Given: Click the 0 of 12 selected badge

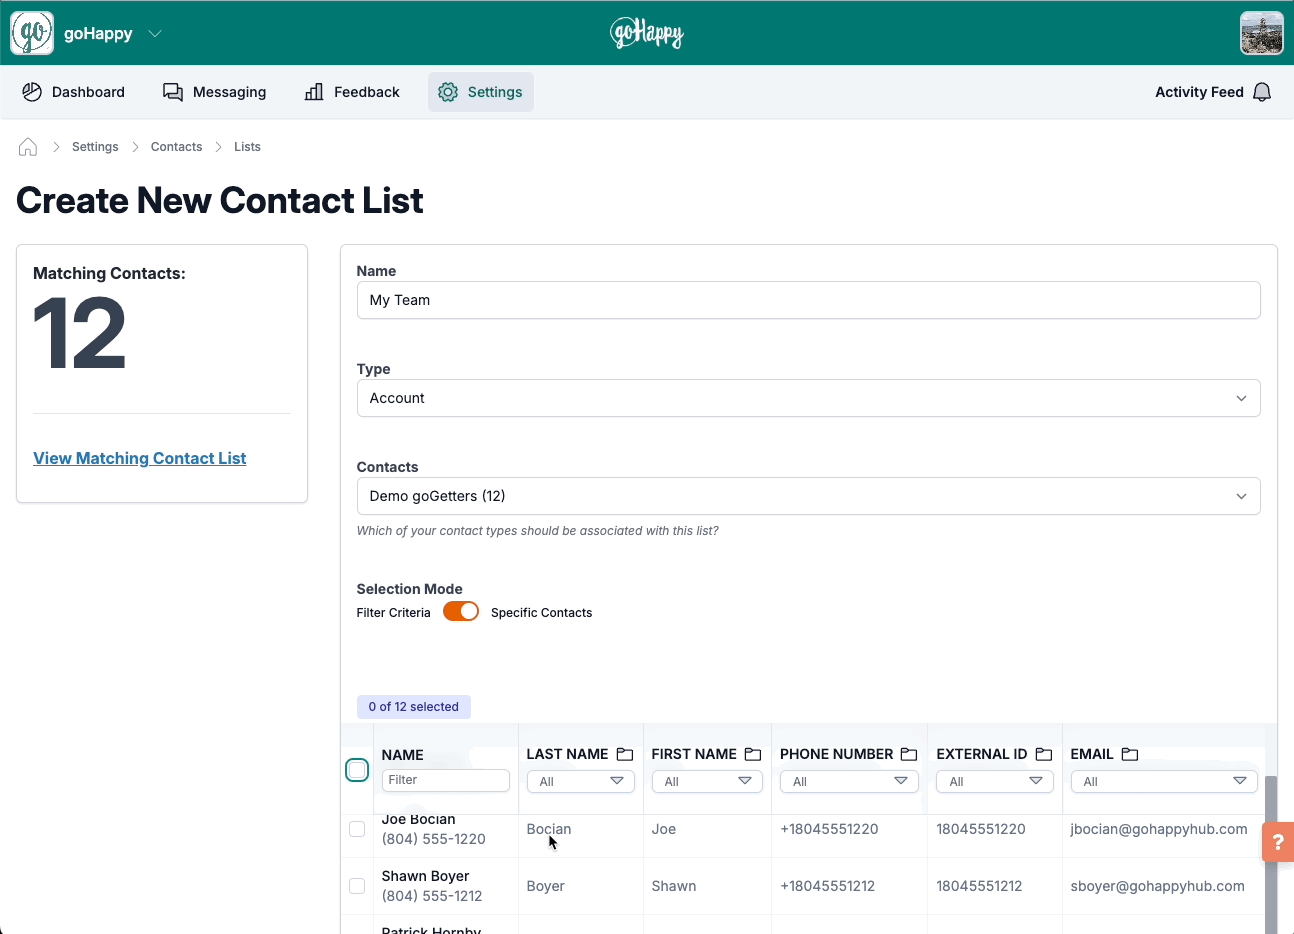Looking at the screenshot, I should (x=413, y=707).
